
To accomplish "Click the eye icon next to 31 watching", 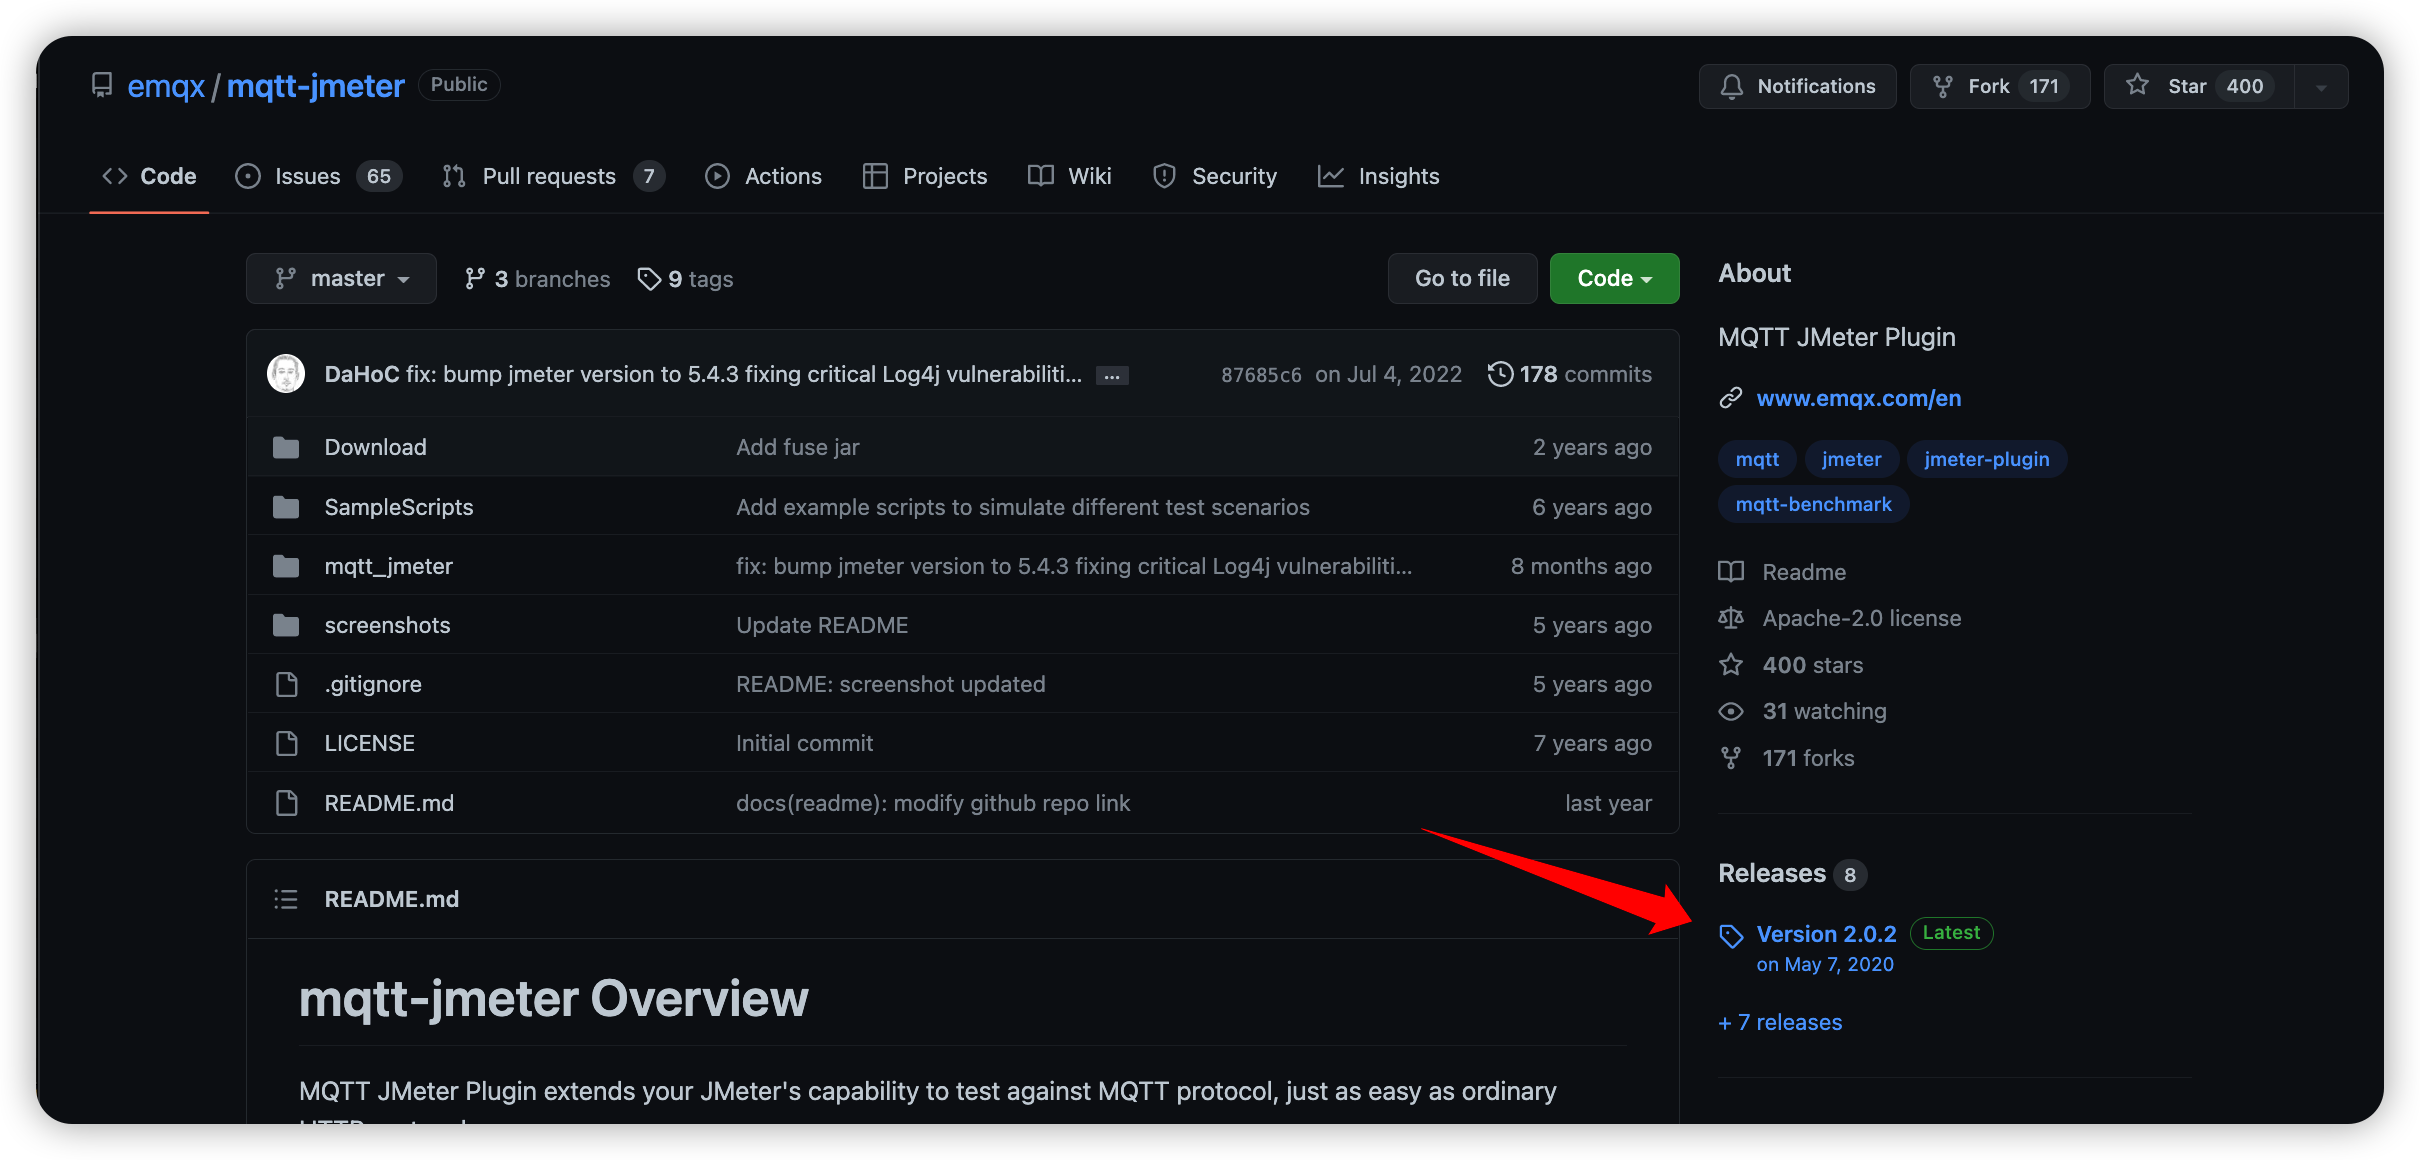I will pos(1731,711).
